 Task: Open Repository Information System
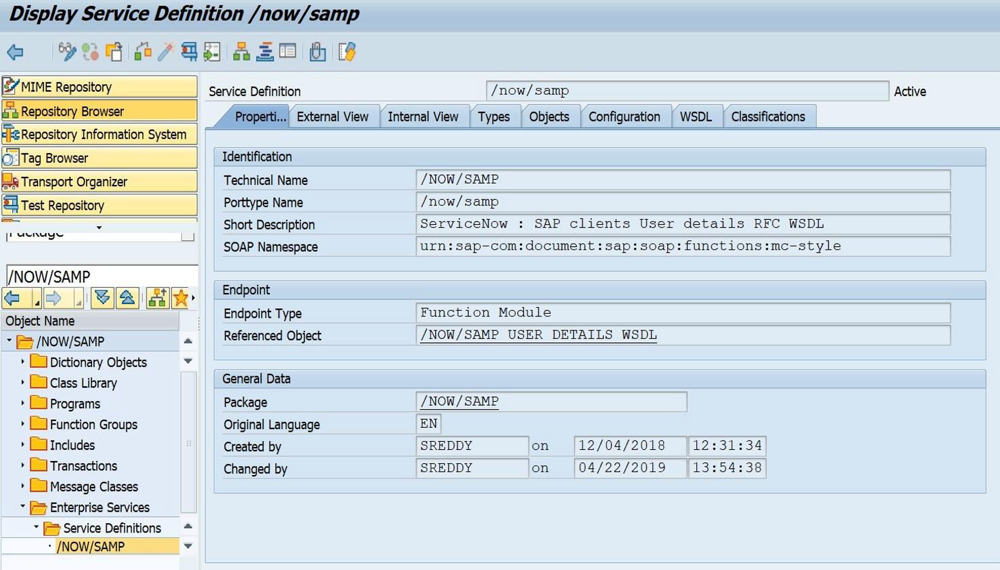[x=99, y=135]
